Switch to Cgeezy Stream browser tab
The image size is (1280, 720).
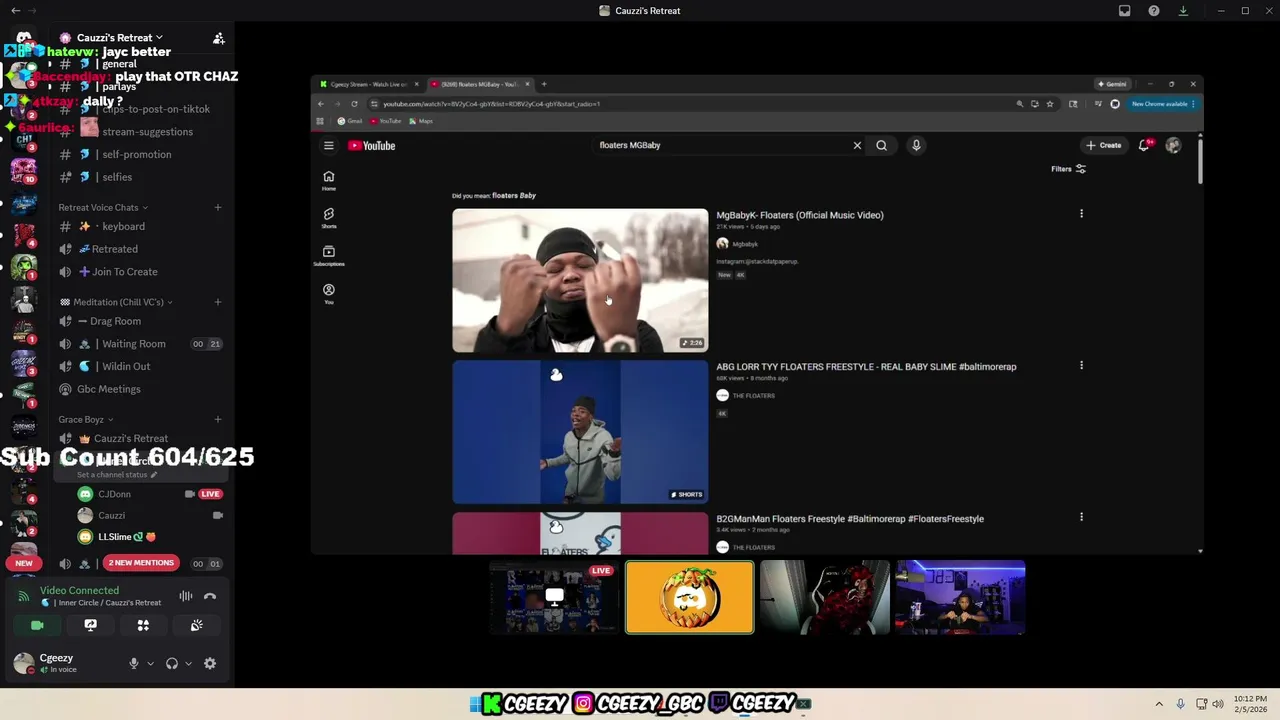pos(367,84)
